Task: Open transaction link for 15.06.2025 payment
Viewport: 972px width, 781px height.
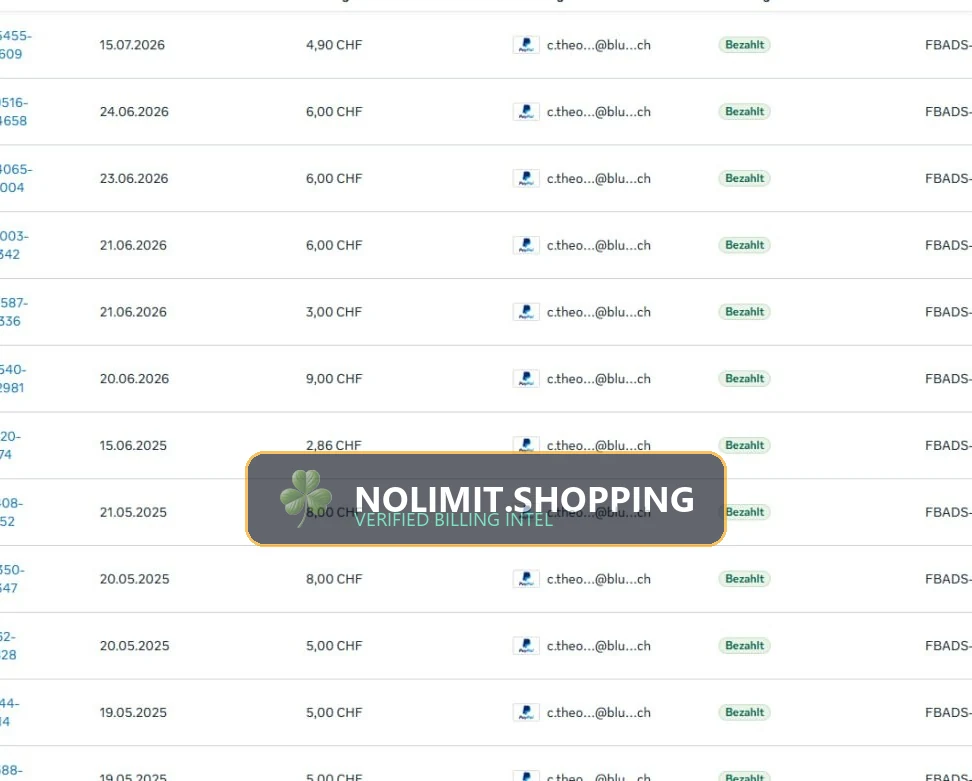Action: [10, 445]
